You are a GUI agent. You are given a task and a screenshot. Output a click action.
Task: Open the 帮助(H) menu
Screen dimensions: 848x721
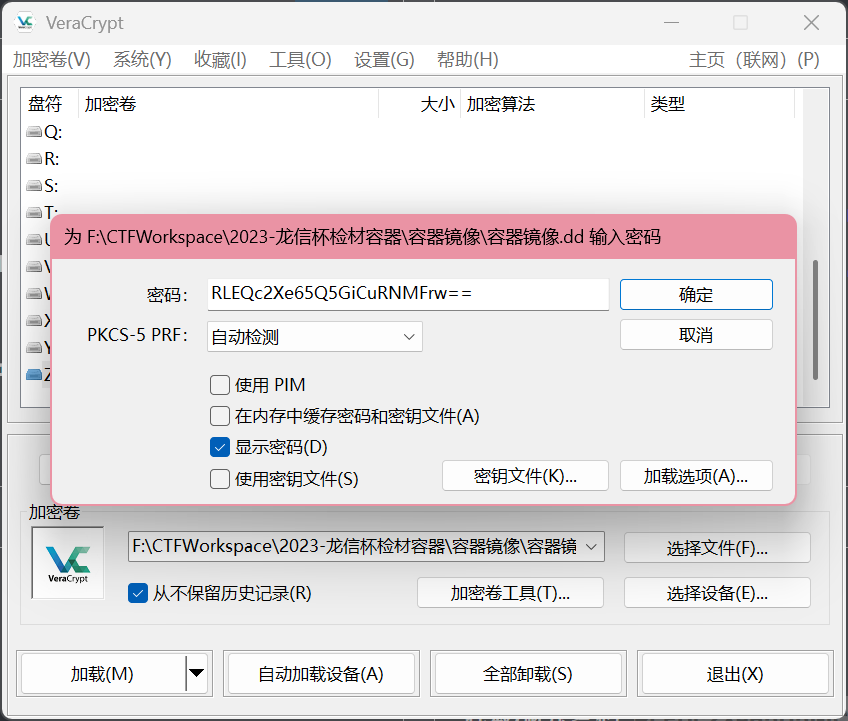tap(468, 59)
